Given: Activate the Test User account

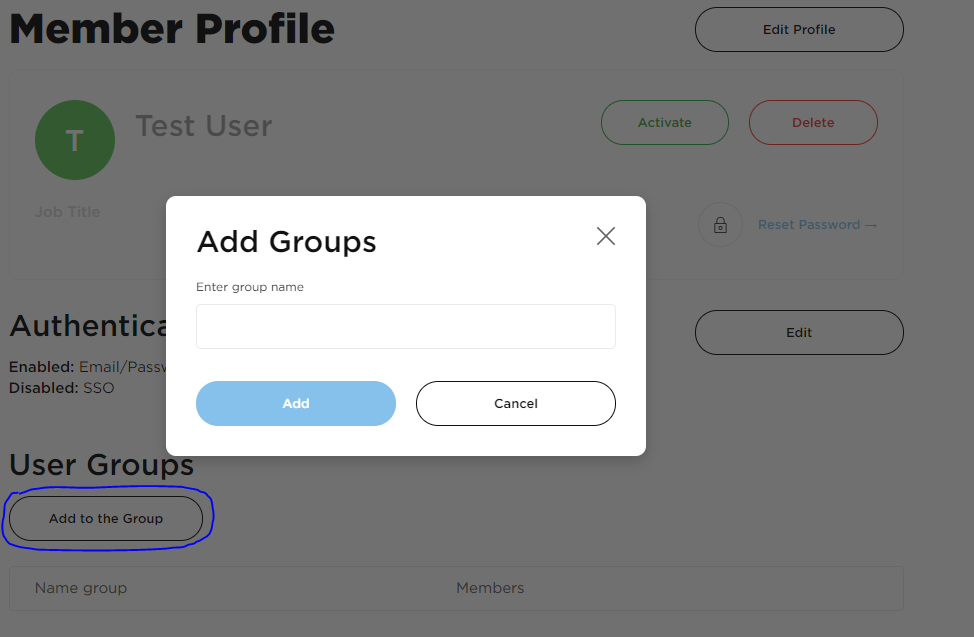Looking at the screenshot, I should click(665, 122).
